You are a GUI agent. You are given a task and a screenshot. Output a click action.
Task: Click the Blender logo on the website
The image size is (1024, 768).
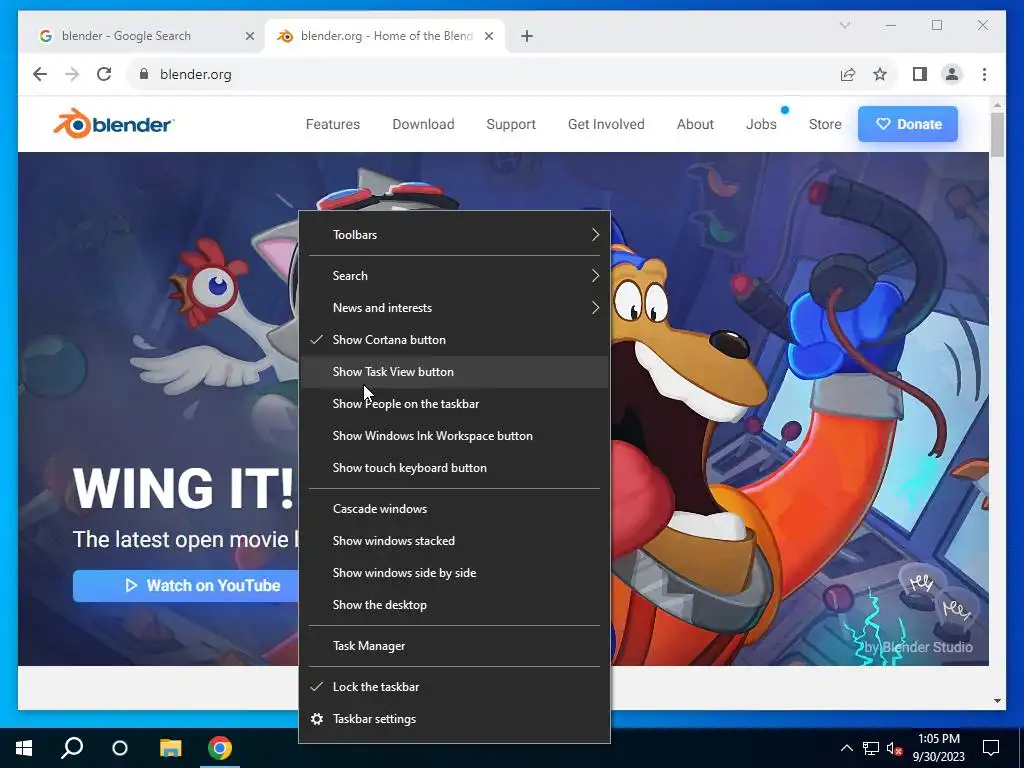(114, 123)
